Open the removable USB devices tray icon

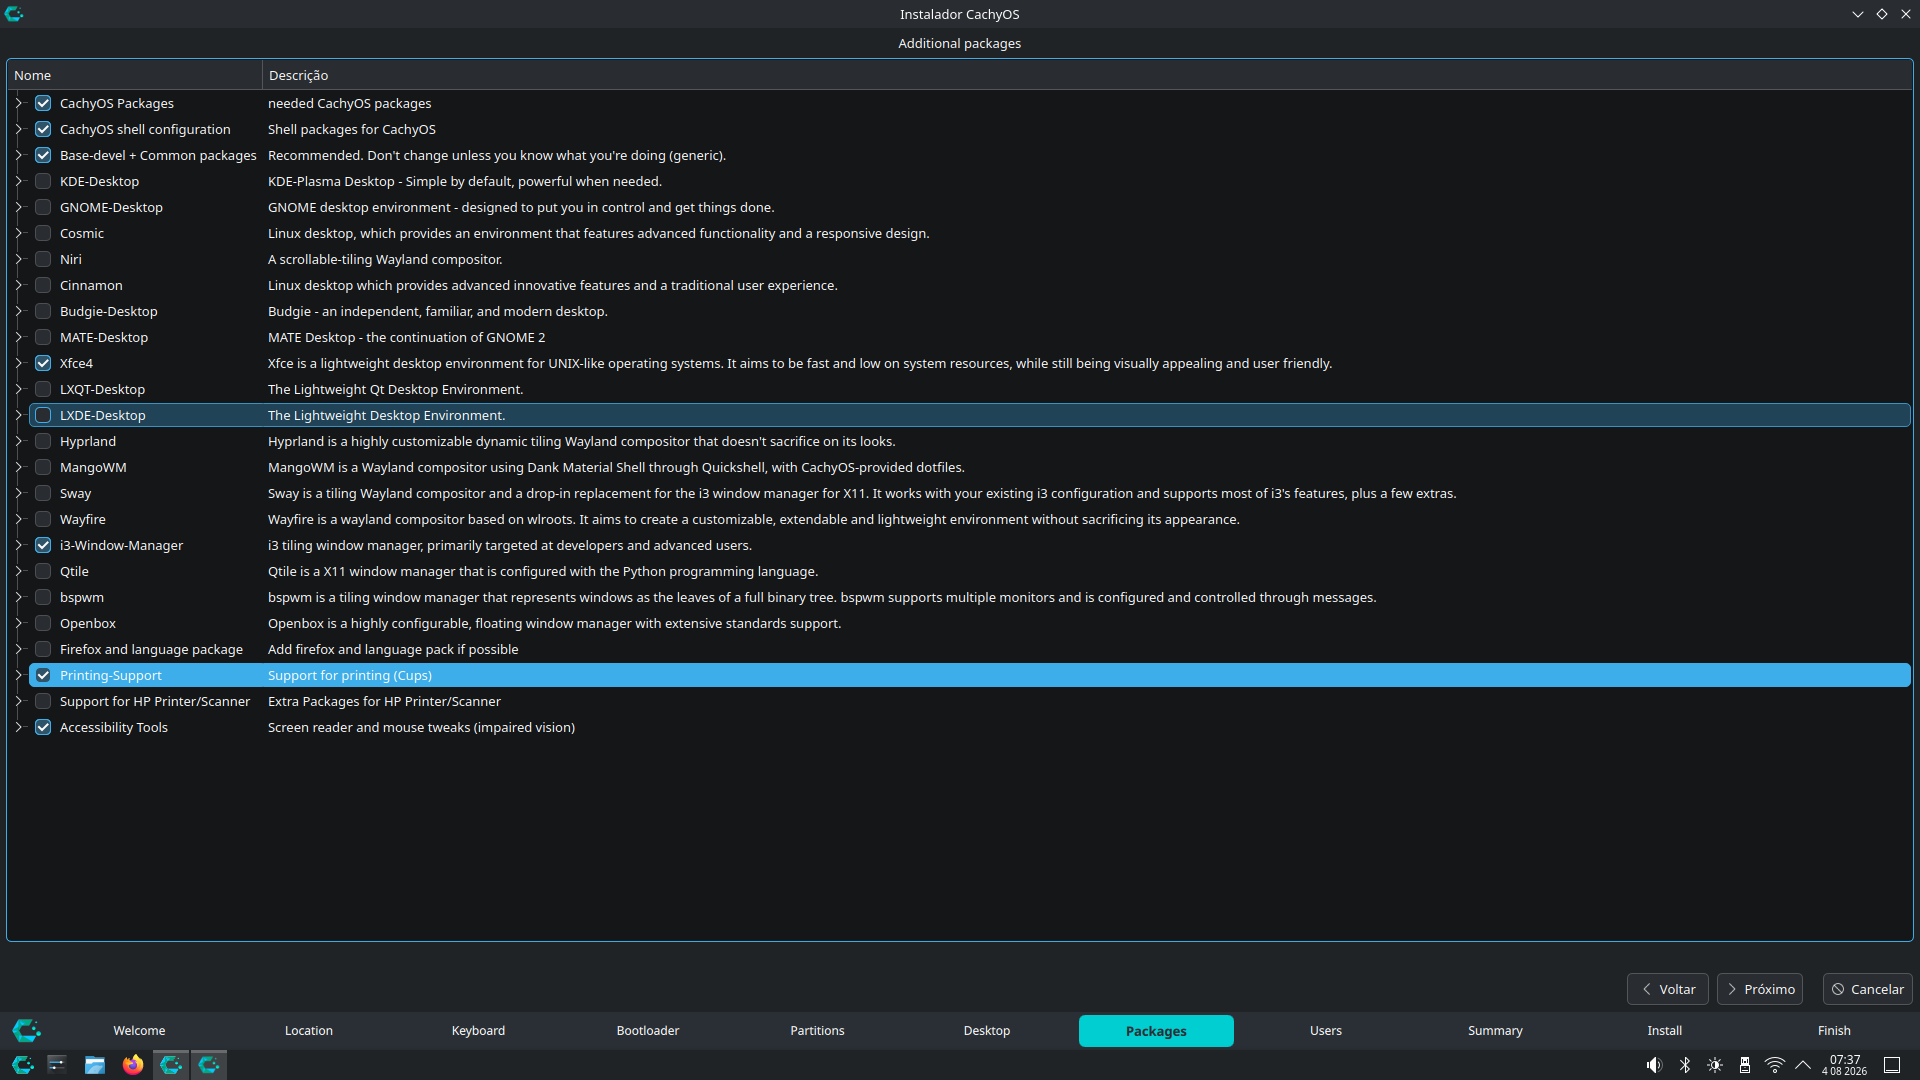[x=1745, y=1065]
